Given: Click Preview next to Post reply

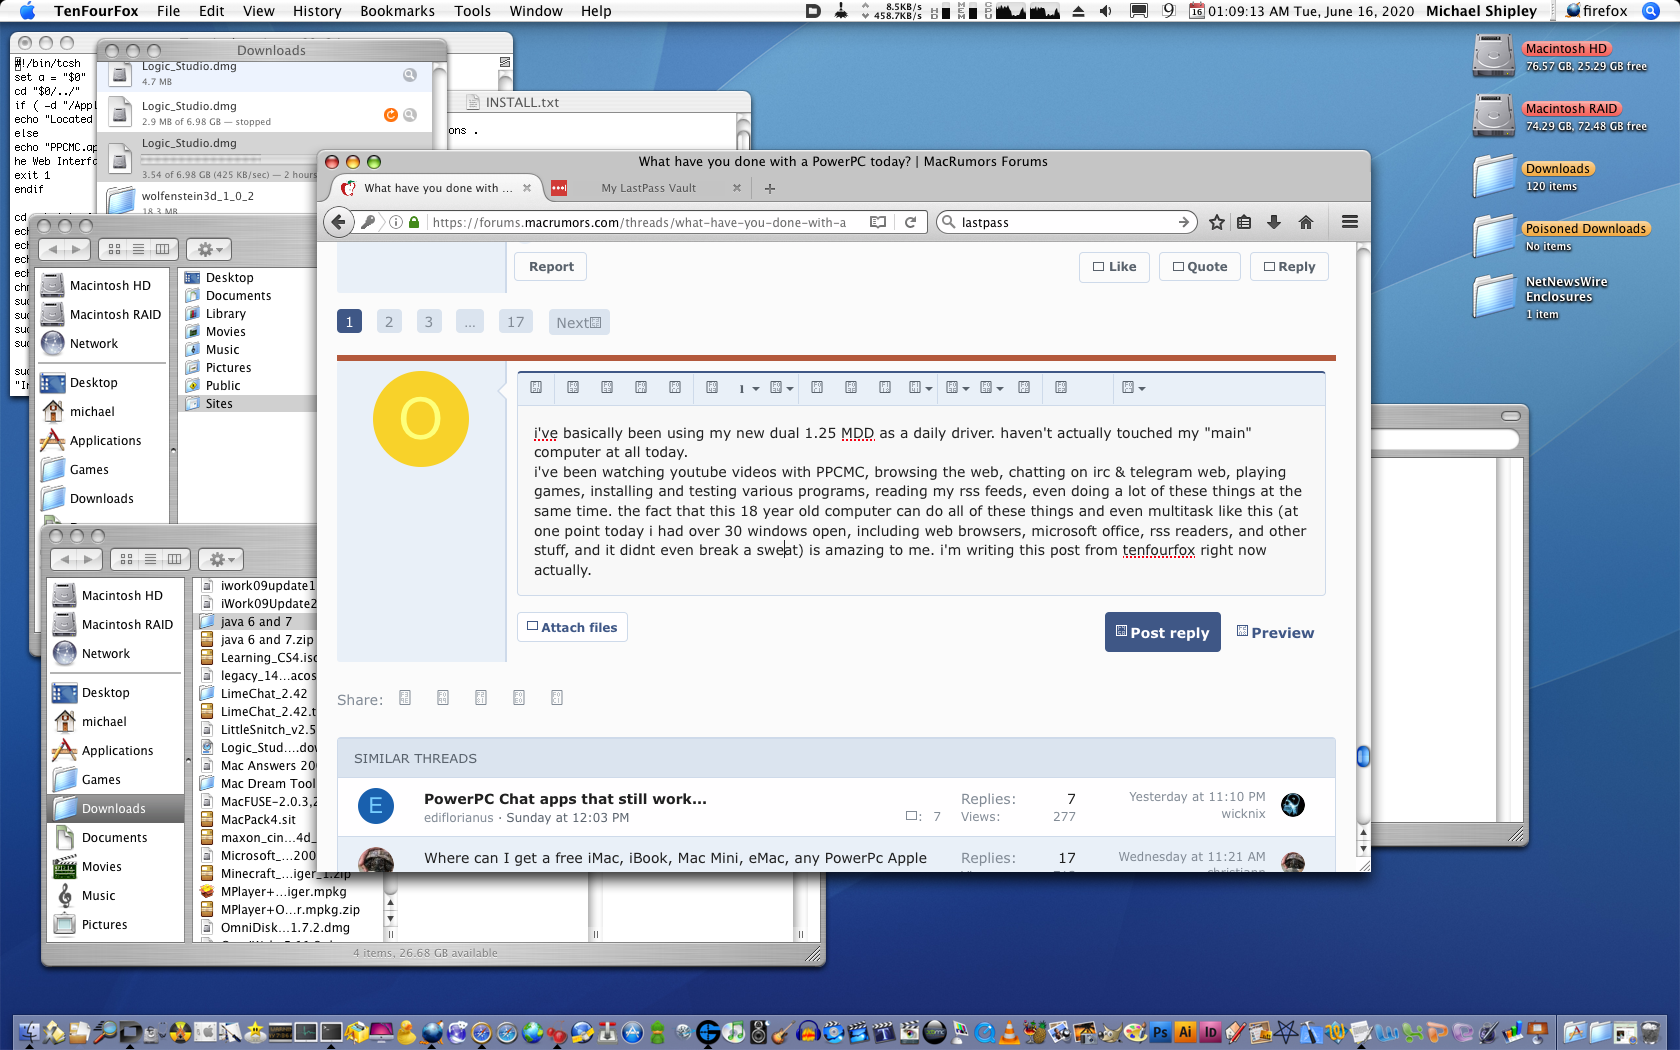Looking at the screenshot, I should click(1275, 632).
